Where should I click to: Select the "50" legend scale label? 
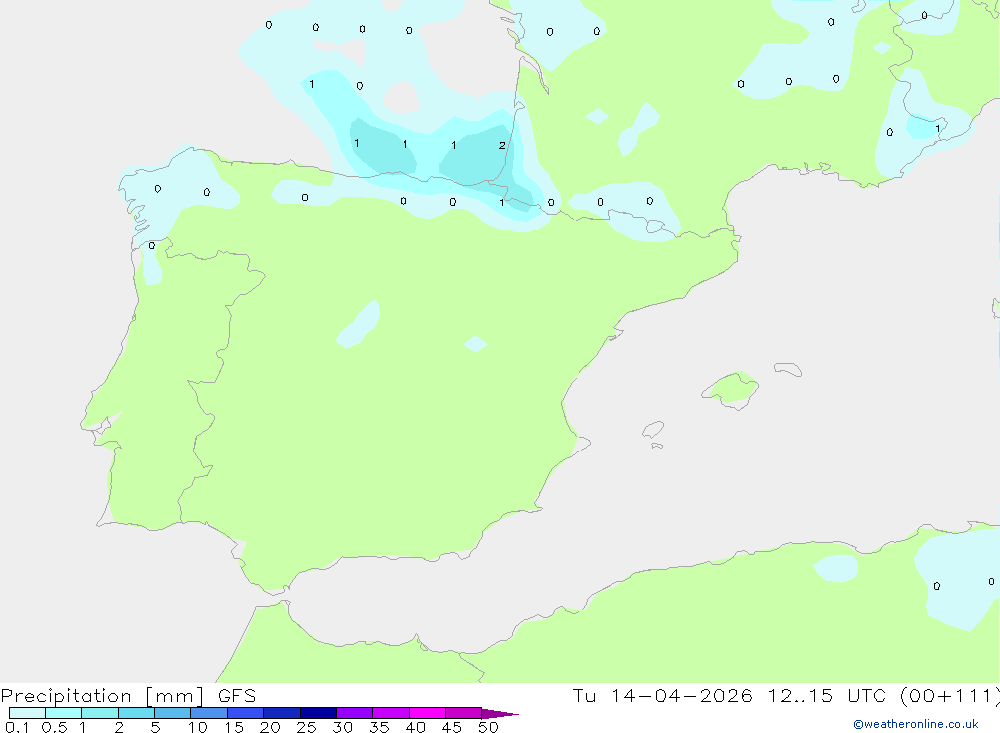pos(488,727)
